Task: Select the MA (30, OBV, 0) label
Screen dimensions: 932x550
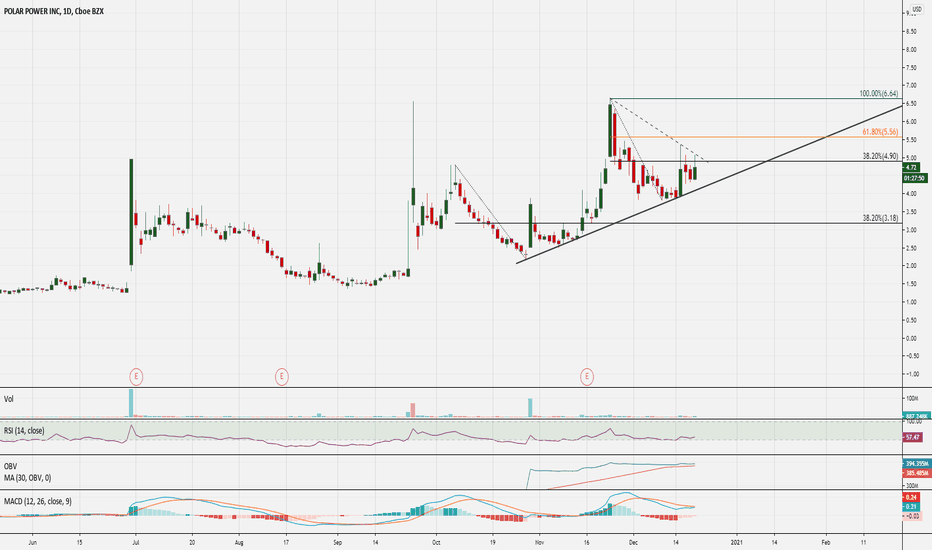Action: click(27, 477)
